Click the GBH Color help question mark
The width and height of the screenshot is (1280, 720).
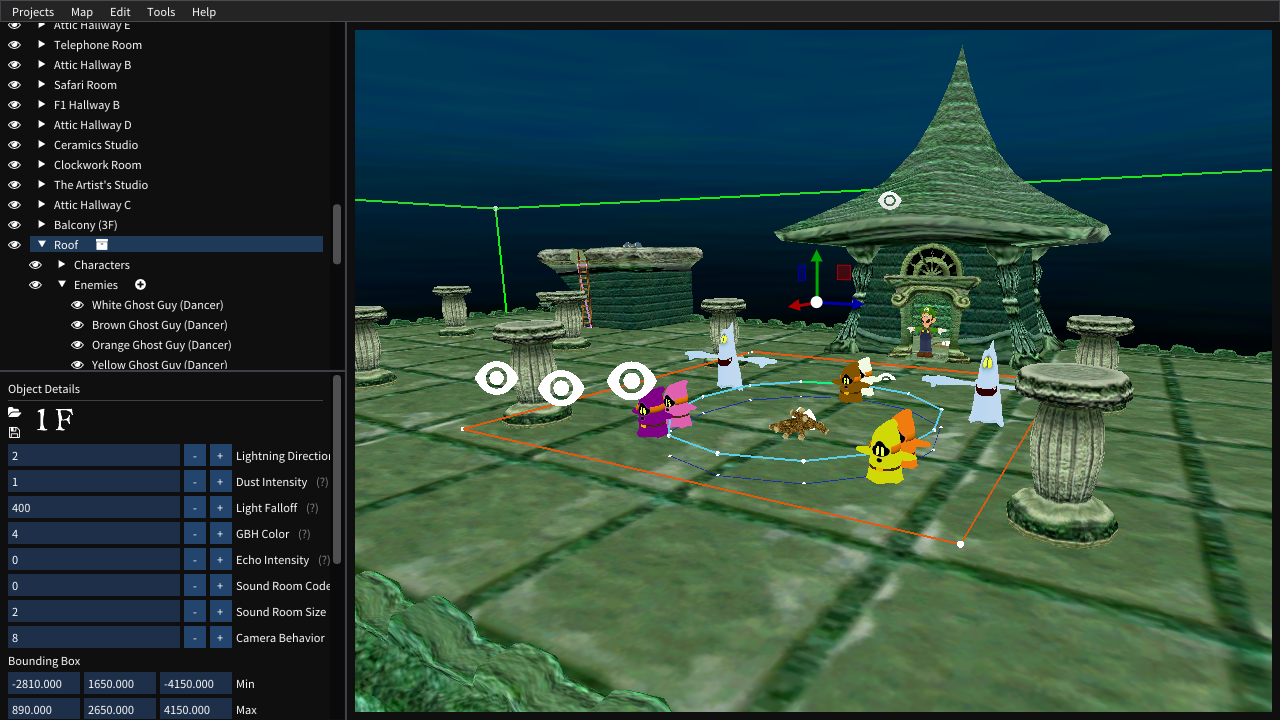pyautogui.click(x=304, y=534)
